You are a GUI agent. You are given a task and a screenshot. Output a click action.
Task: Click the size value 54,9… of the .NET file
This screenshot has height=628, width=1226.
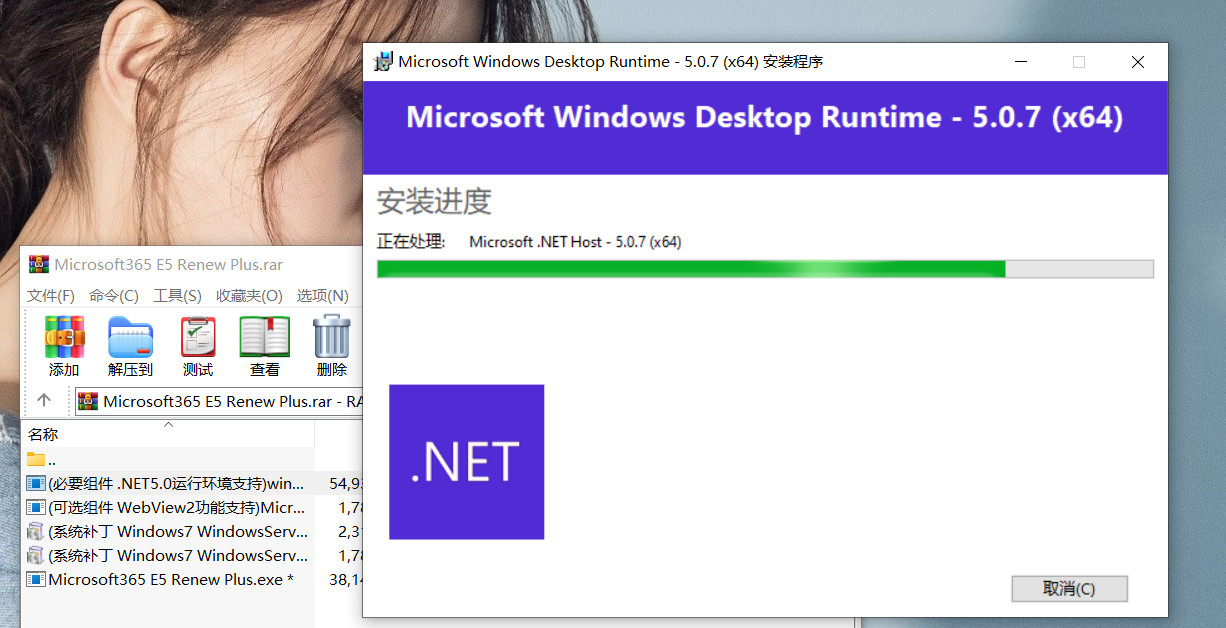[345, 483]
